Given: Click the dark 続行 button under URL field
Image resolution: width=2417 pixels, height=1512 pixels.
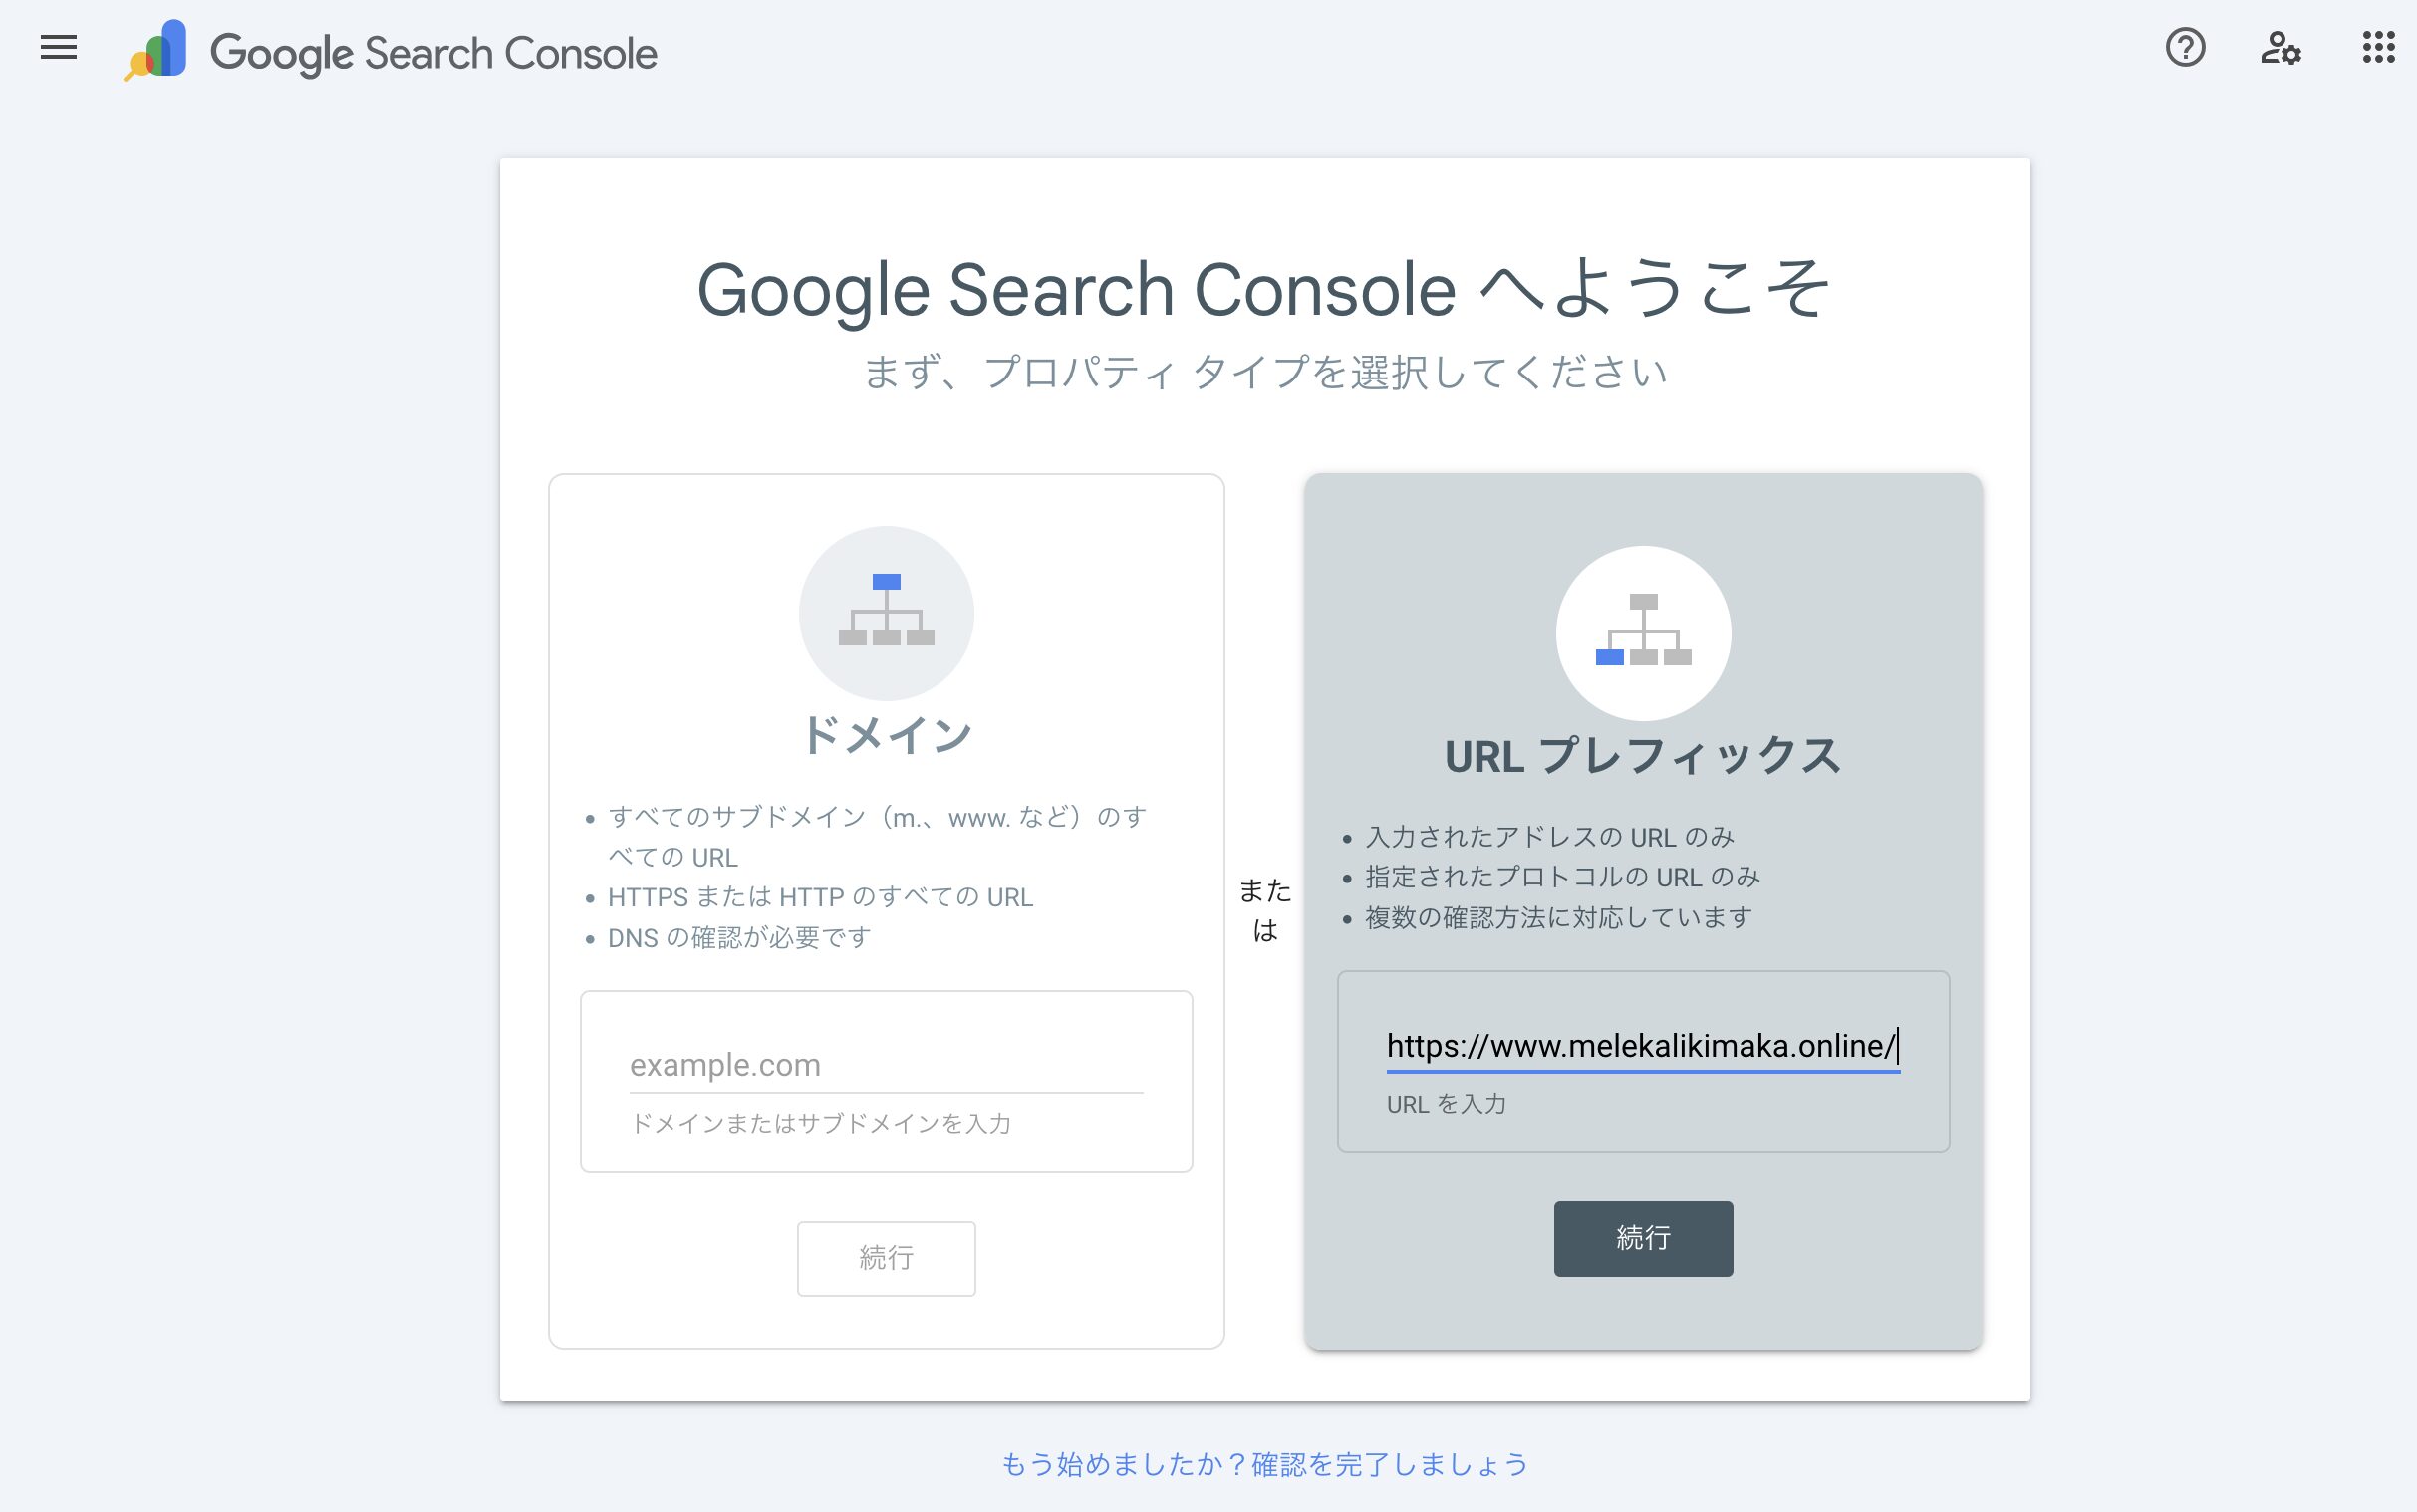Looking at the screenshot, I should point(1643,1238).
